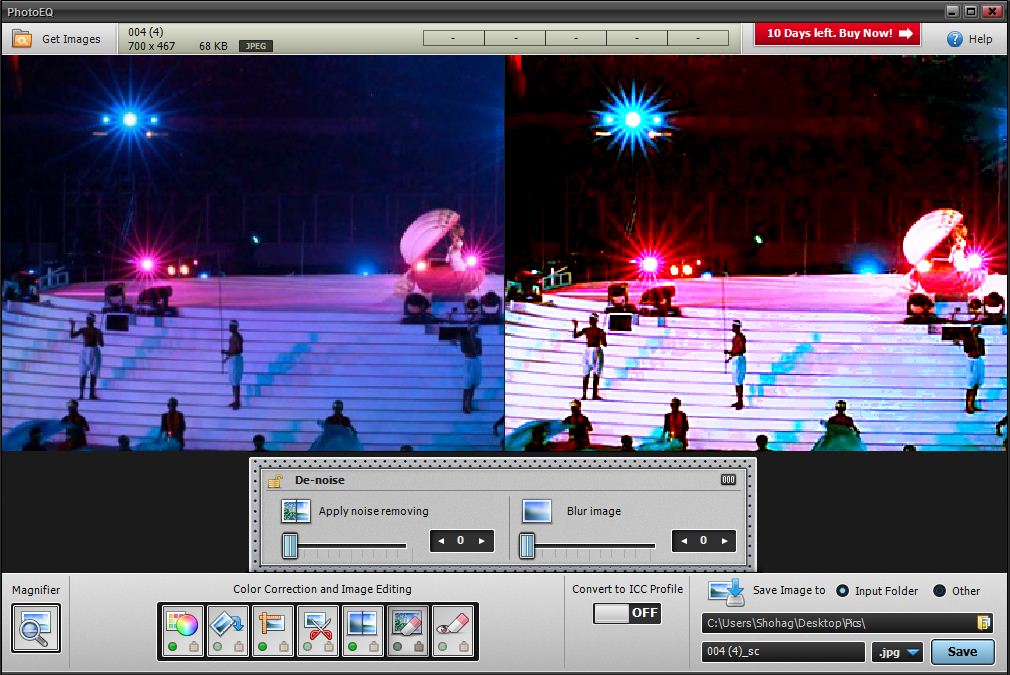This screenshot has height=675, width=1010.
Task: Click the Apply noise removing icon
Action: pyautogui.click(x=295, y=511)
